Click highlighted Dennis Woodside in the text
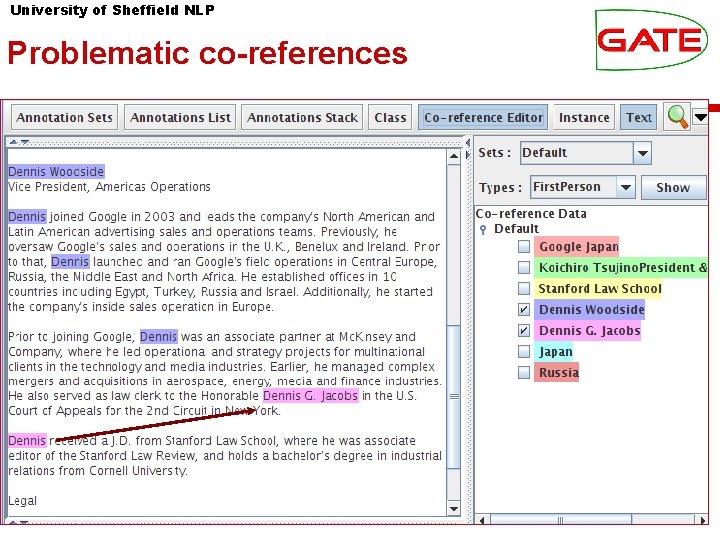Screen dimensions: 720x540 (x=56, y=172)
